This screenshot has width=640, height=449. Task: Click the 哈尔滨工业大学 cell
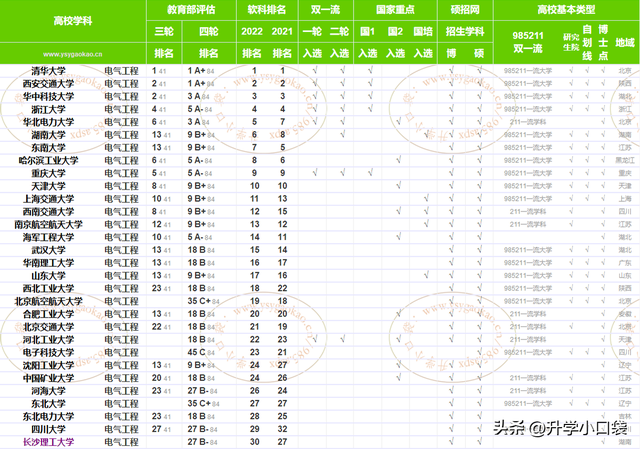[x=48, y=160]
